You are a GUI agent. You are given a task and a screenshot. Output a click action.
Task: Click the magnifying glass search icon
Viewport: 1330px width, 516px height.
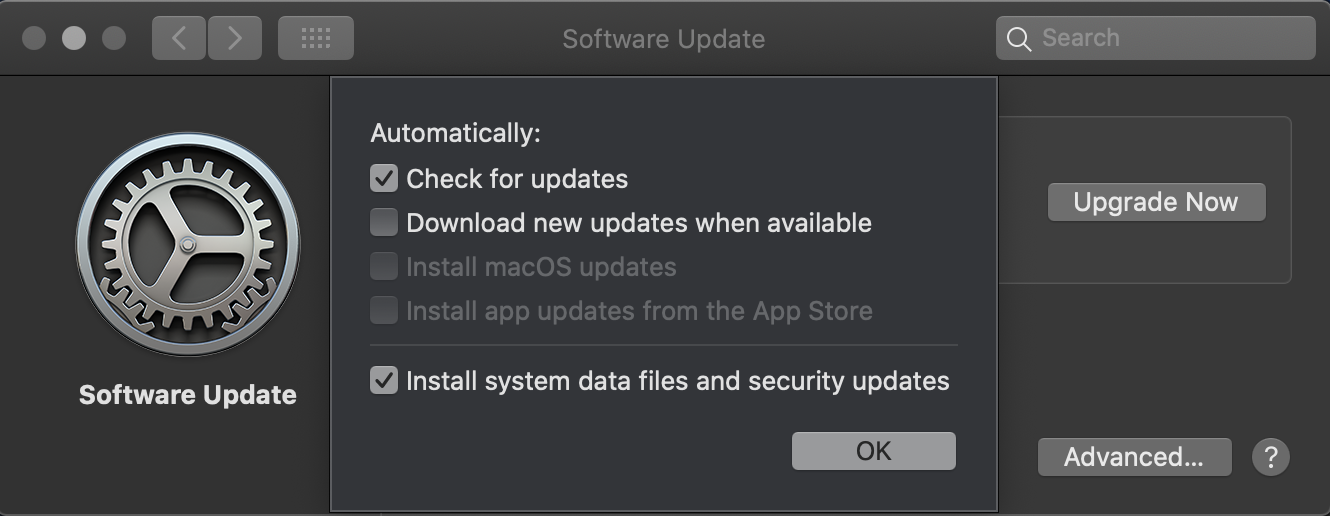point(1018,39)
